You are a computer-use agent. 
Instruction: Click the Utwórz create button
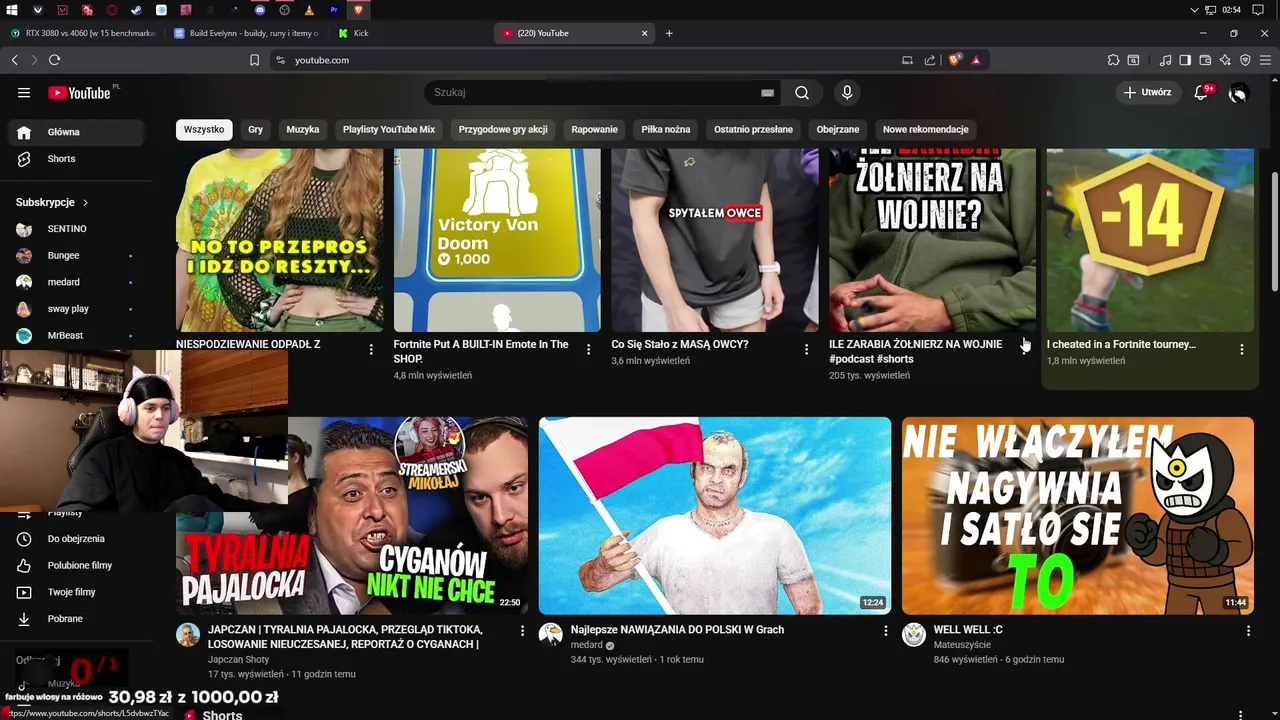tap(1147, 93)
